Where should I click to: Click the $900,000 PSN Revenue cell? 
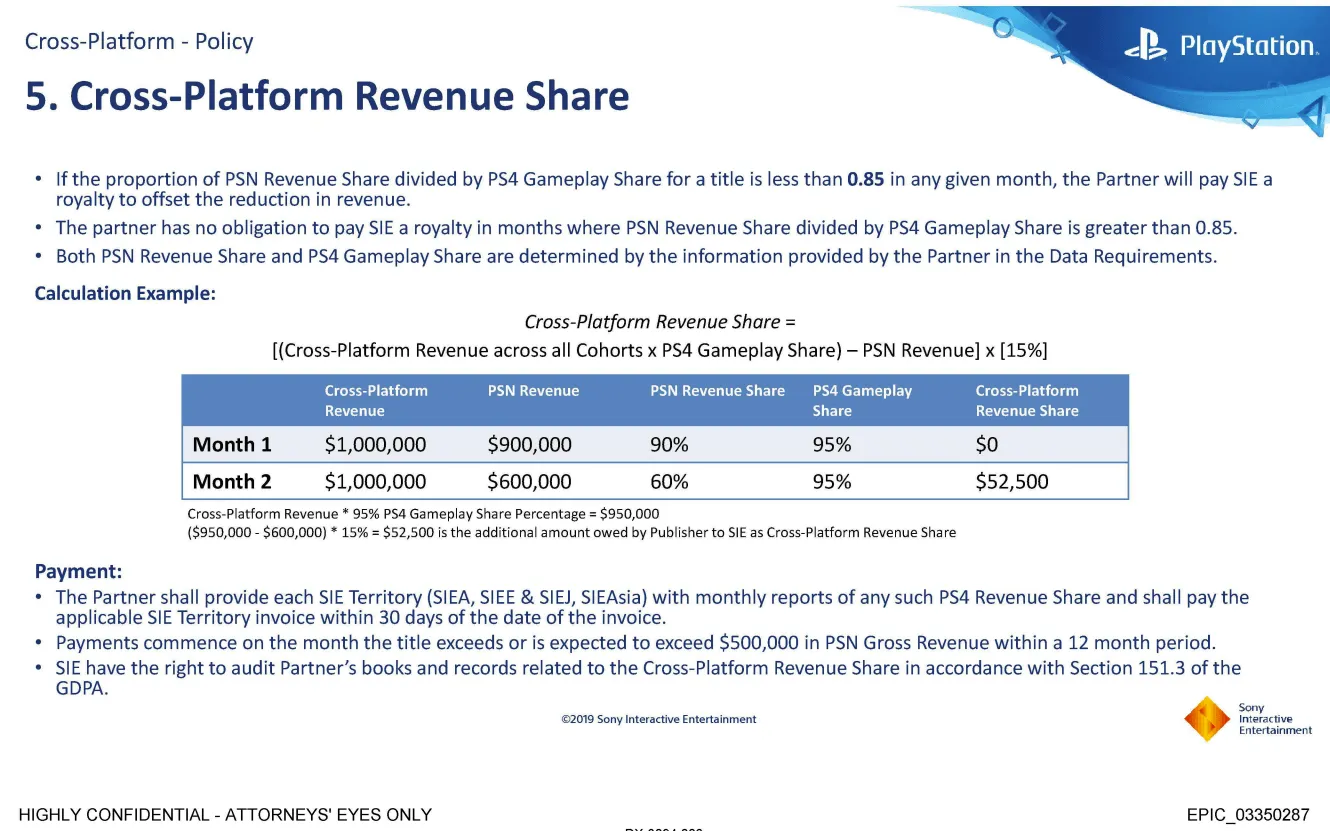(529, 445)
